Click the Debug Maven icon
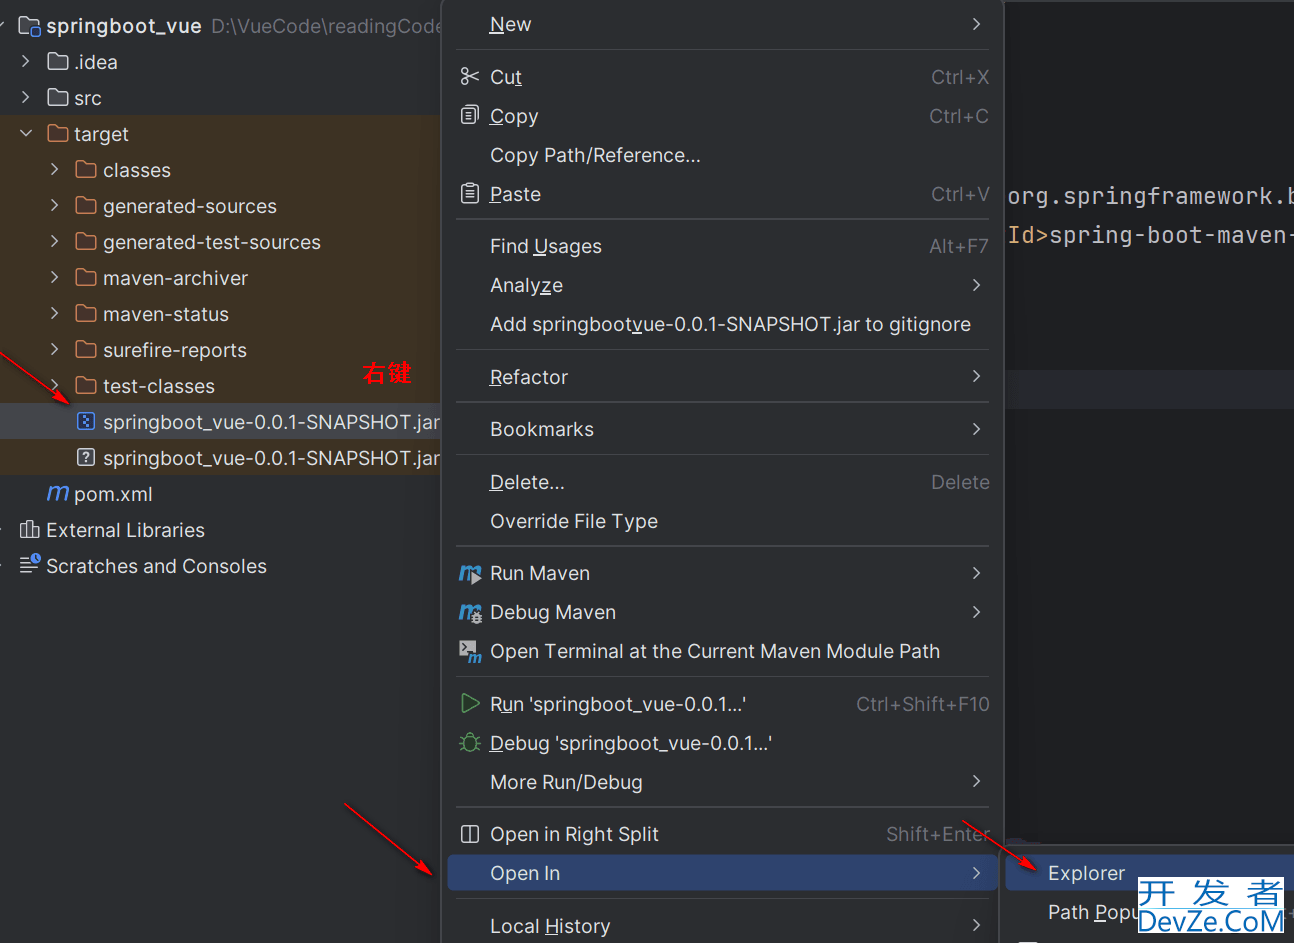The image size is (1294, 943). [x=470, y=612]
